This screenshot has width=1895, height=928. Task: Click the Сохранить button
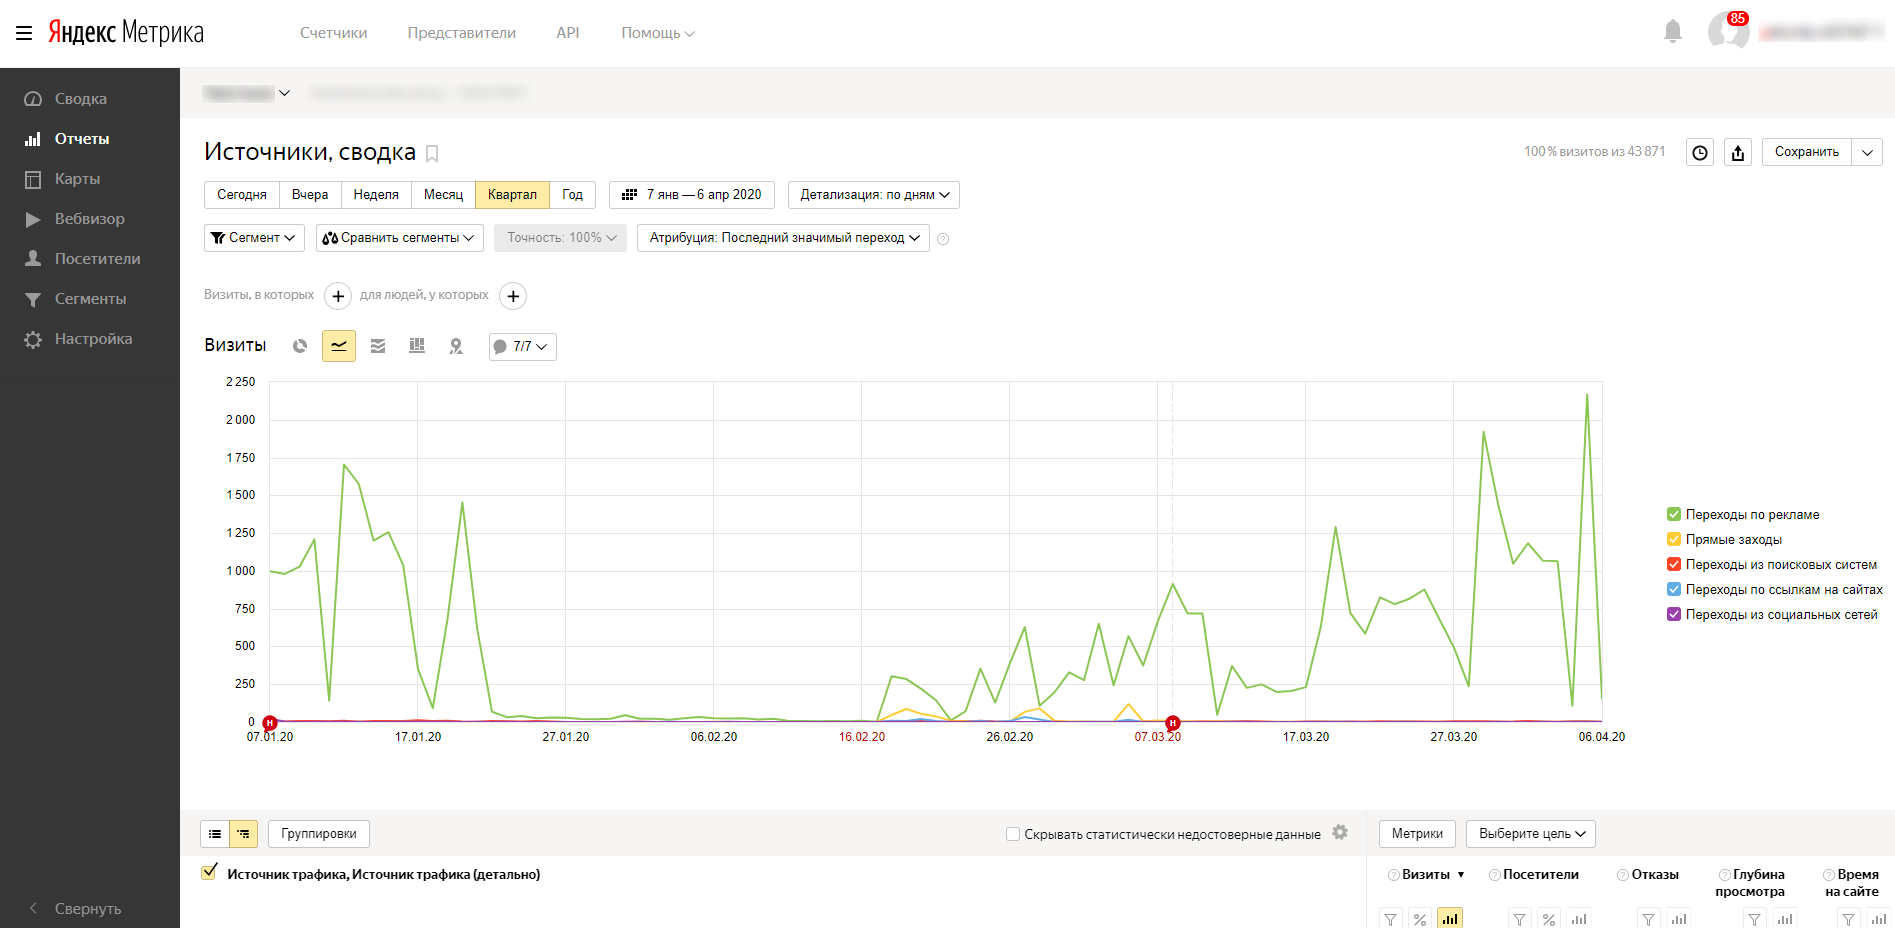coord(1807,152)
